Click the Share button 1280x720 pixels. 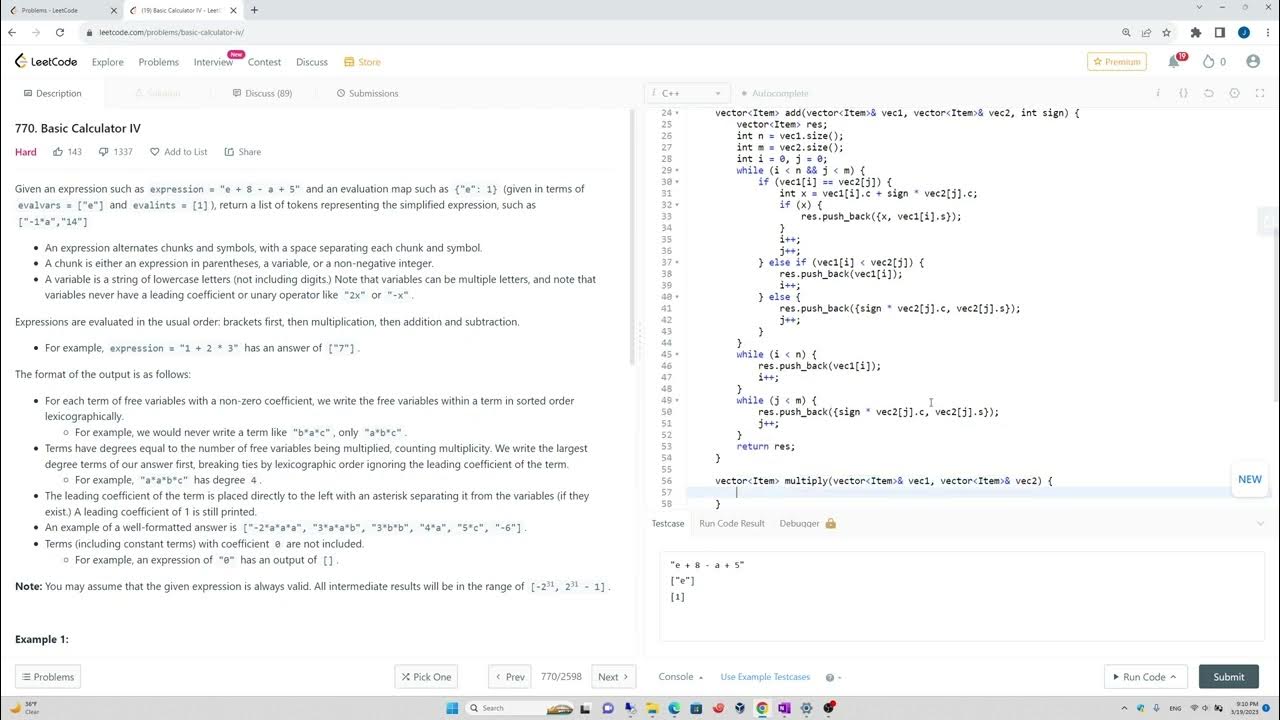243,152
